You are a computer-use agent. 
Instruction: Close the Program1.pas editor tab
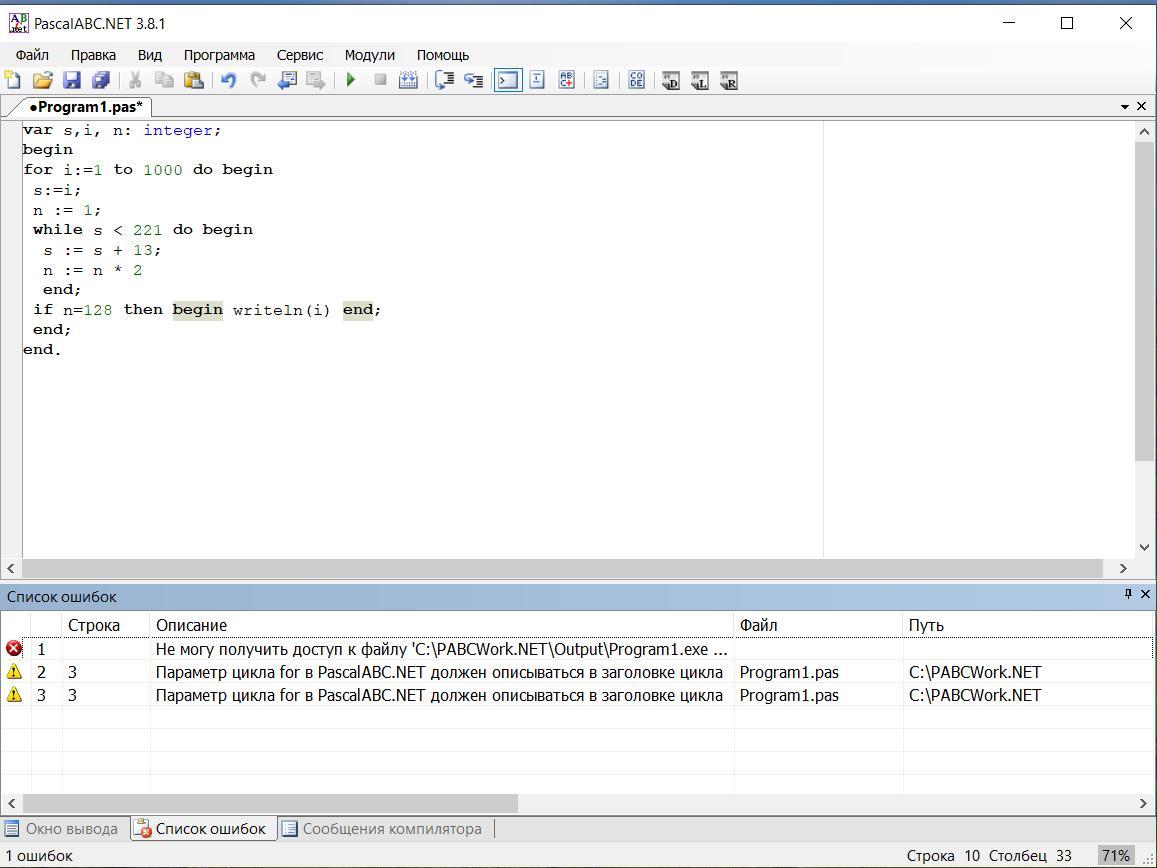point(1141,106)
